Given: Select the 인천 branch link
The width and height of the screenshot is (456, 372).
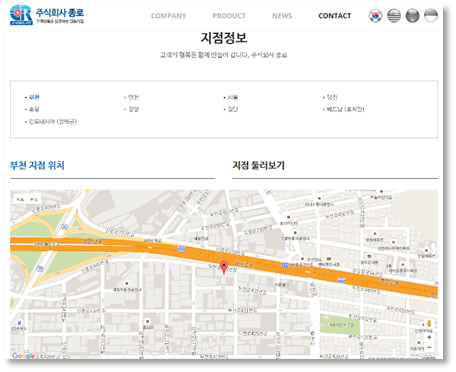Looking at the screenshot, I should click(x=133, y=97).
